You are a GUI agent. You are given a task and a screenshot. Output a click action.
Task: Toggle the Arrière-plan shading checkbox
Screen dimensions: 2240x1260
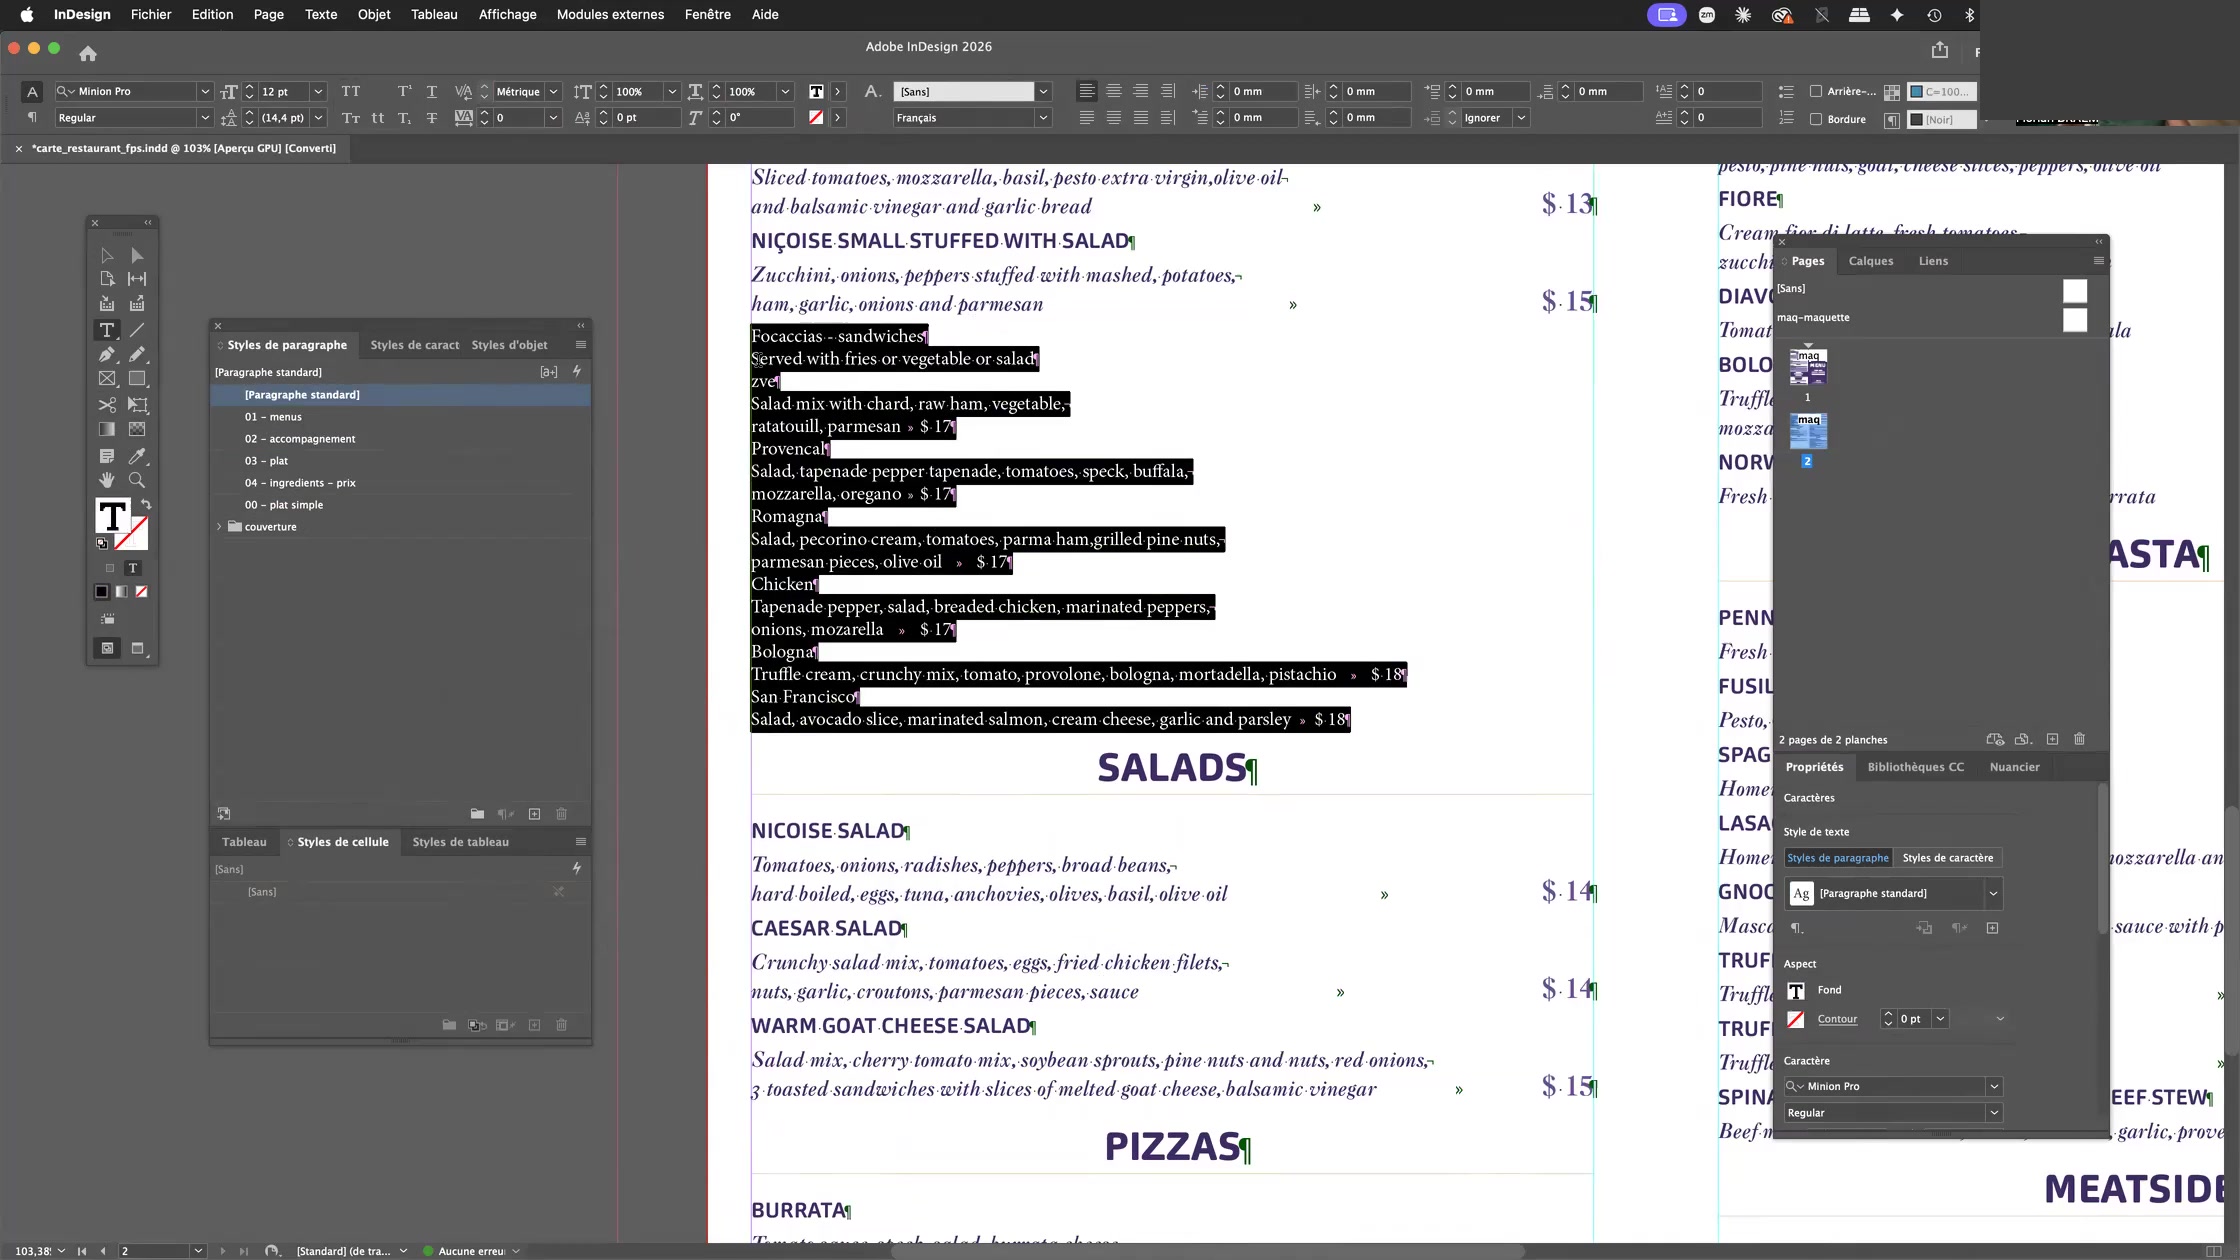click(1816, 91)
